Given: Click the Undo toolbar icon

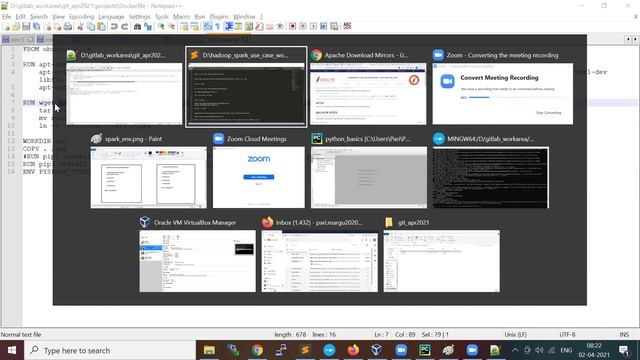Looking at the screenshot, I should coord(114,27).
